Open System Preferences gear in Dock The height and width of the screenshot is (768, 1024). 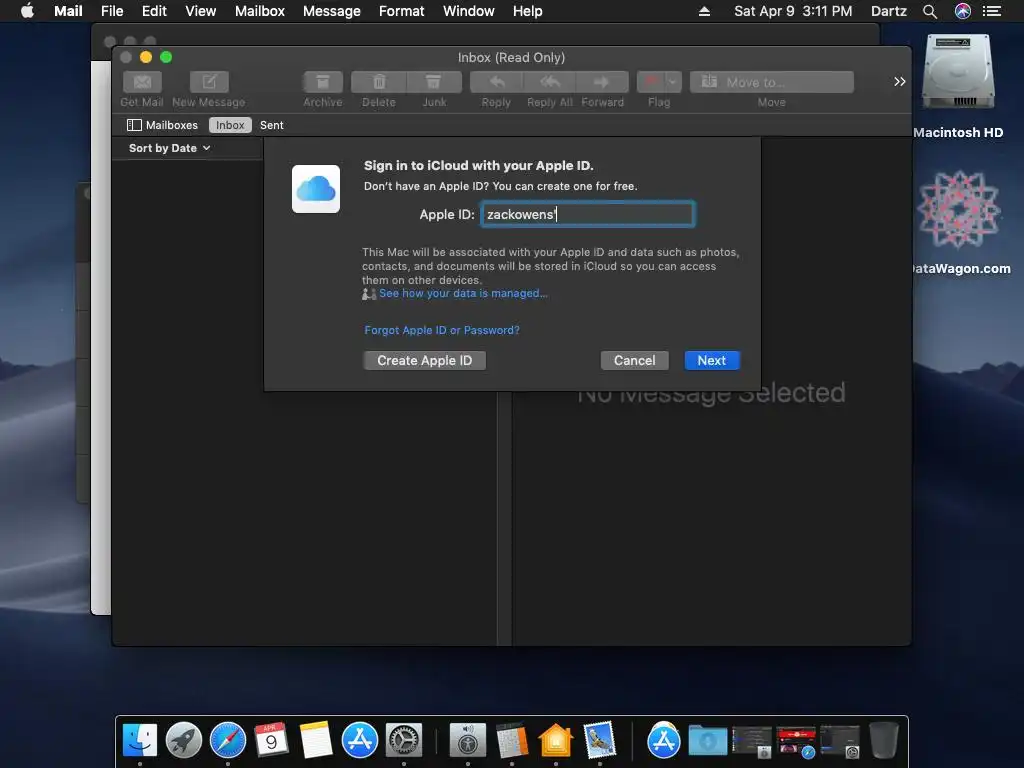[404, 741]
